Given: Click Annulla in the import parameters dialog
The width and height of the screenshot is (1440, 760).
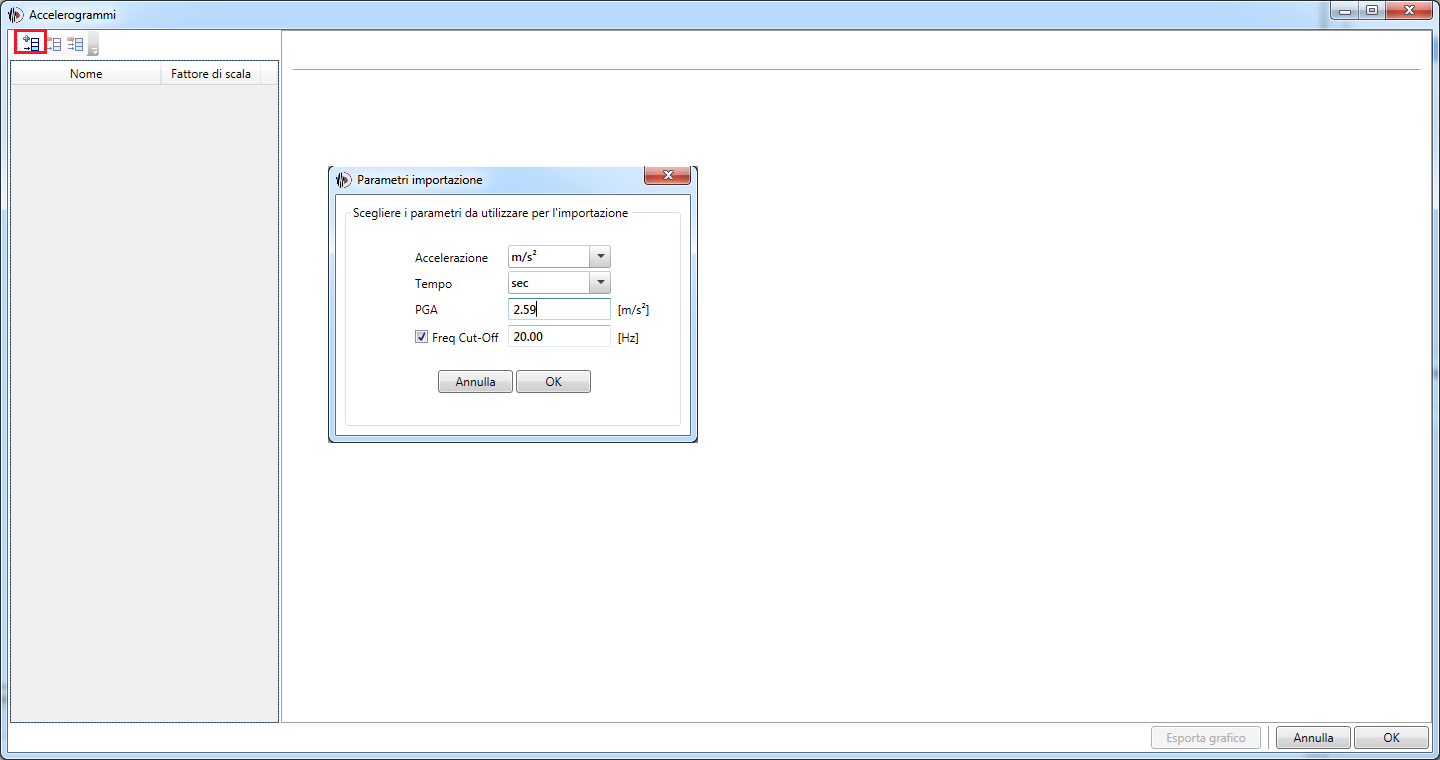Looking at the screenshot, I should point(475,382).
